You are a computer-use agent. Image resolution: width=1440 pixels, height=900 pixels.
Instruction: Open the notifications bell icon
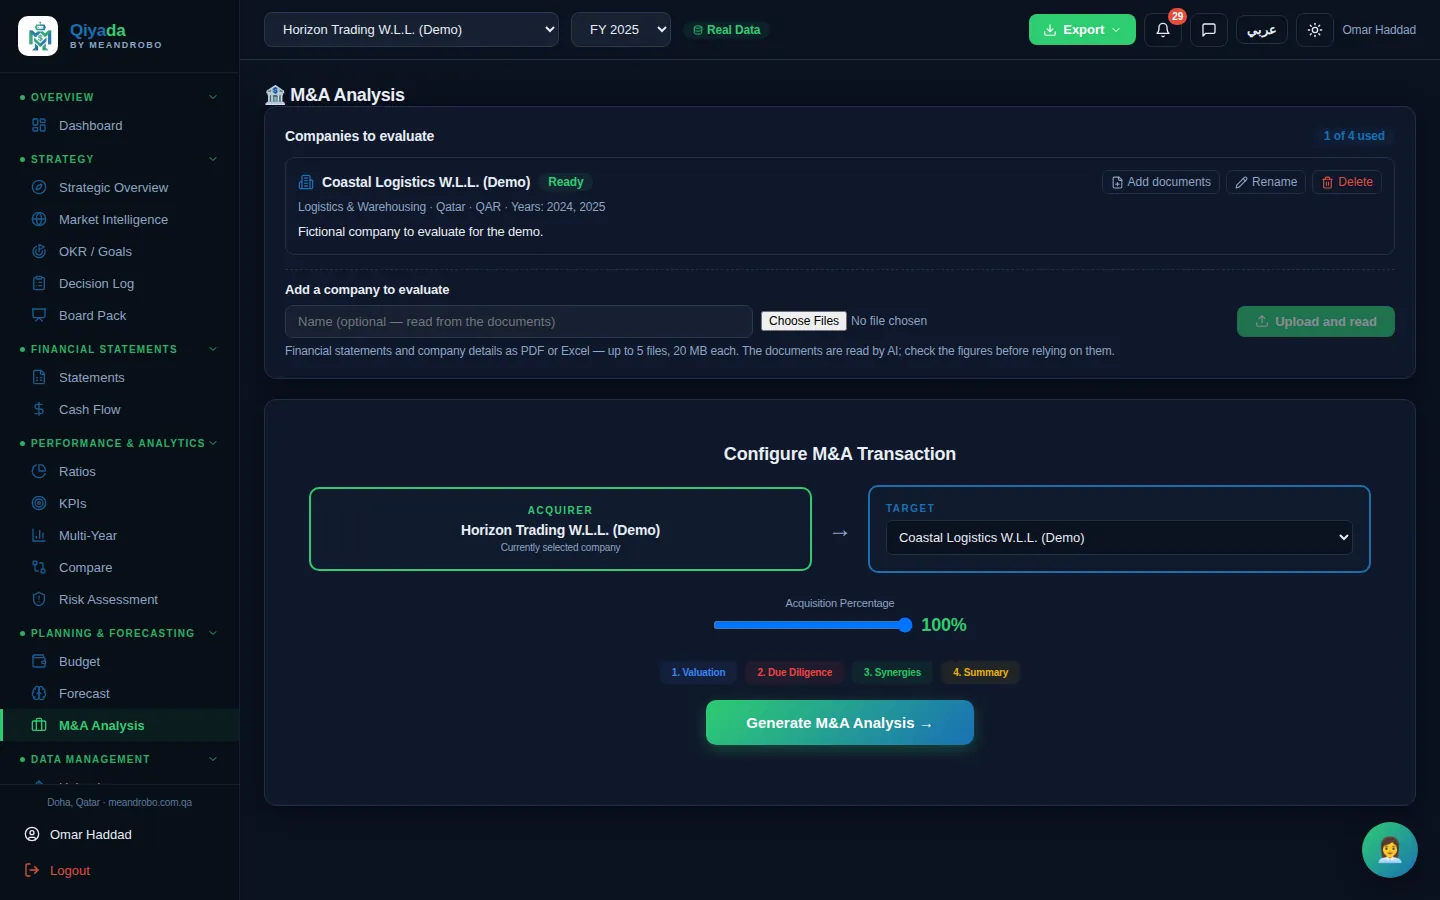point(1162,30)
